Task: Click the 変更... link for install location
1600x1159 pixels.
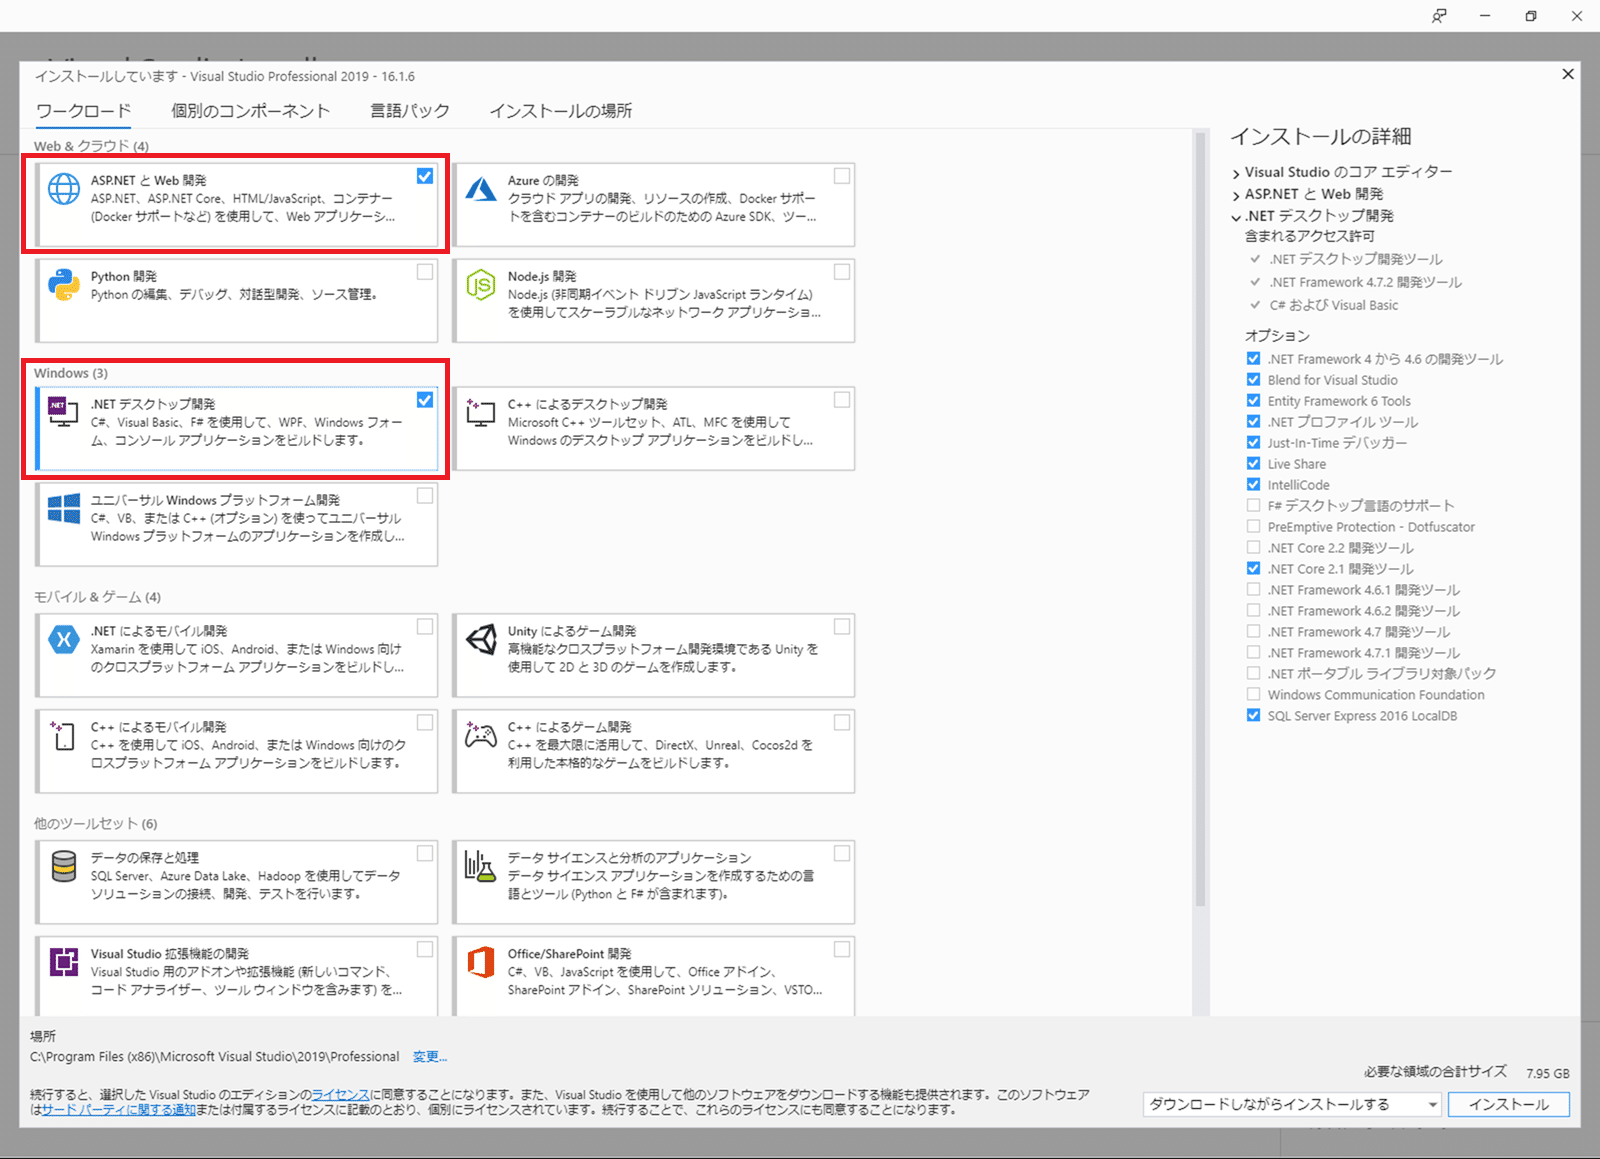Action: (430, 1057)
